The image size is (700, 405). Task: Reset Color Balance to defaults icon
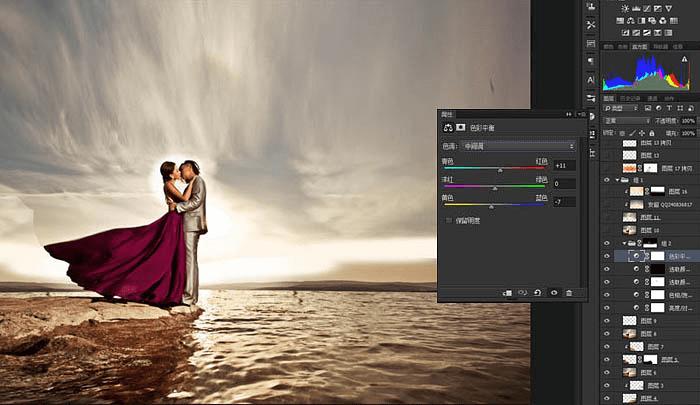tap(538, 293)
